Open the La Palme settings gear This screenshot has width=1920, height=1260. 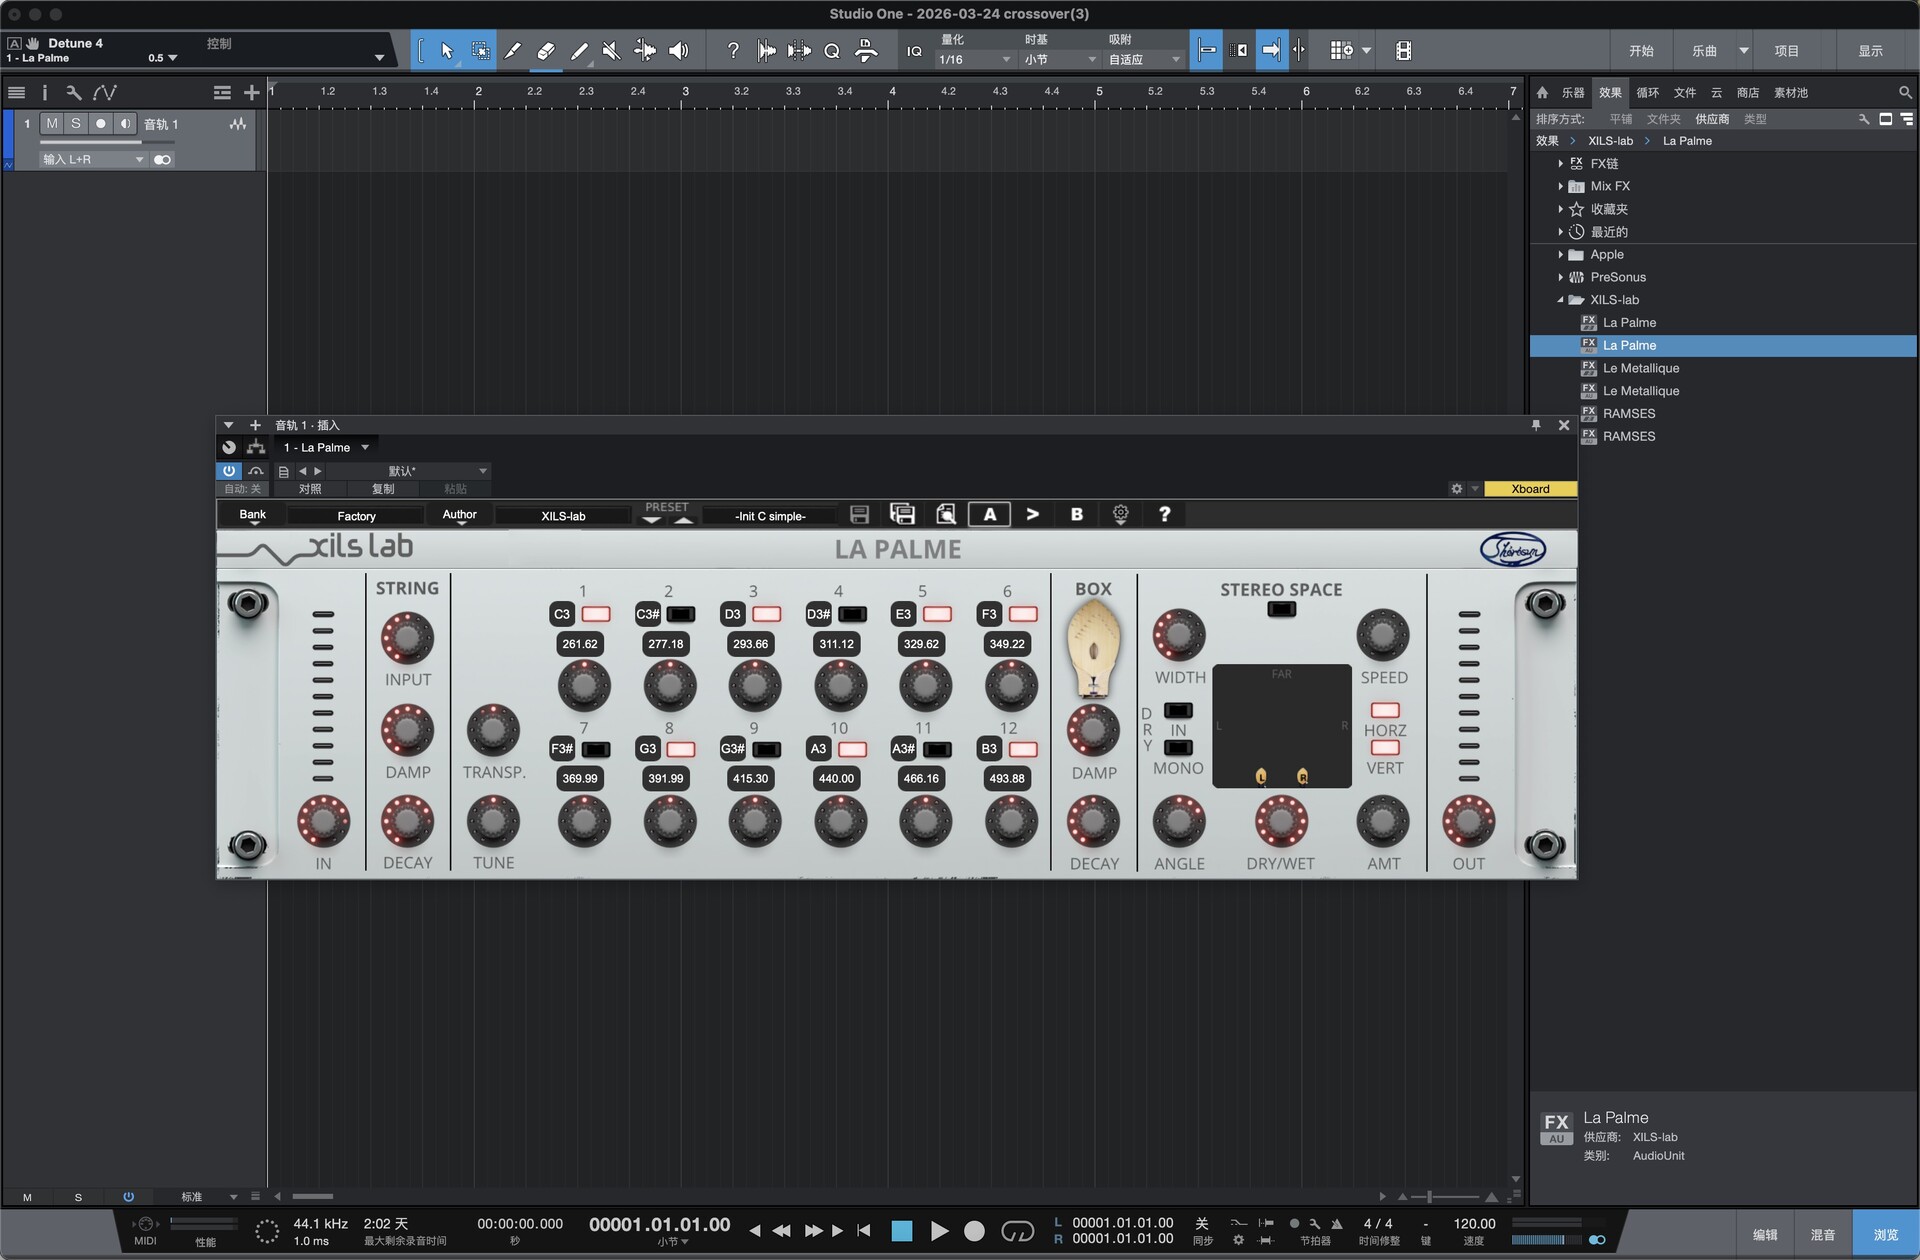(1120, 515)
